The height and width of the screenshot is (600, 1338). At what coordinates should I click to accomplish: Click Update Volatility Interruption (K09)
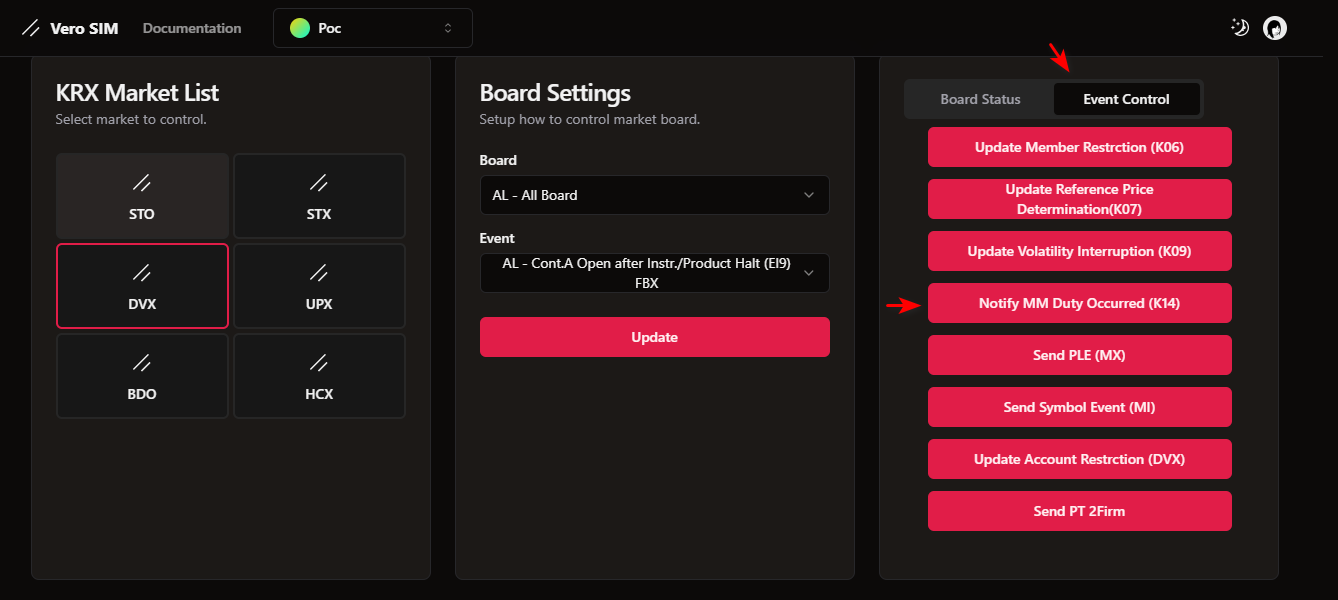point(1079,251)
